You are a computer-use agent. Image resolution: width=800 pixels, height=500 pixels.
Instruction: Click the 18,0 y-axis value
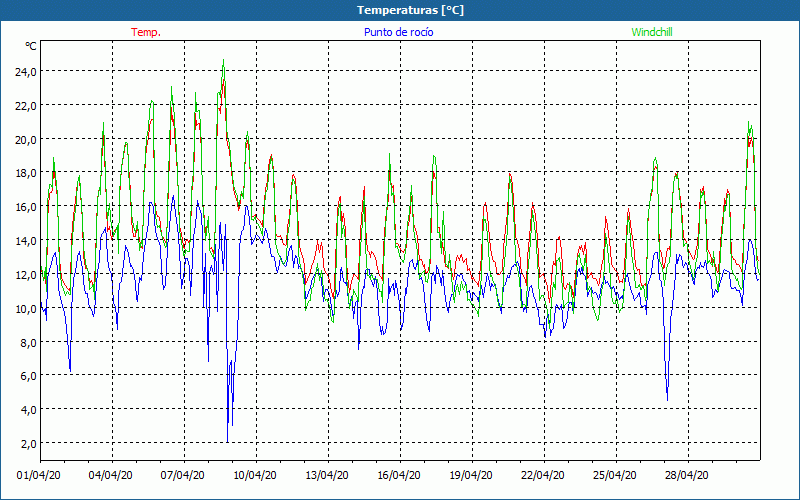tap(26, 173)
